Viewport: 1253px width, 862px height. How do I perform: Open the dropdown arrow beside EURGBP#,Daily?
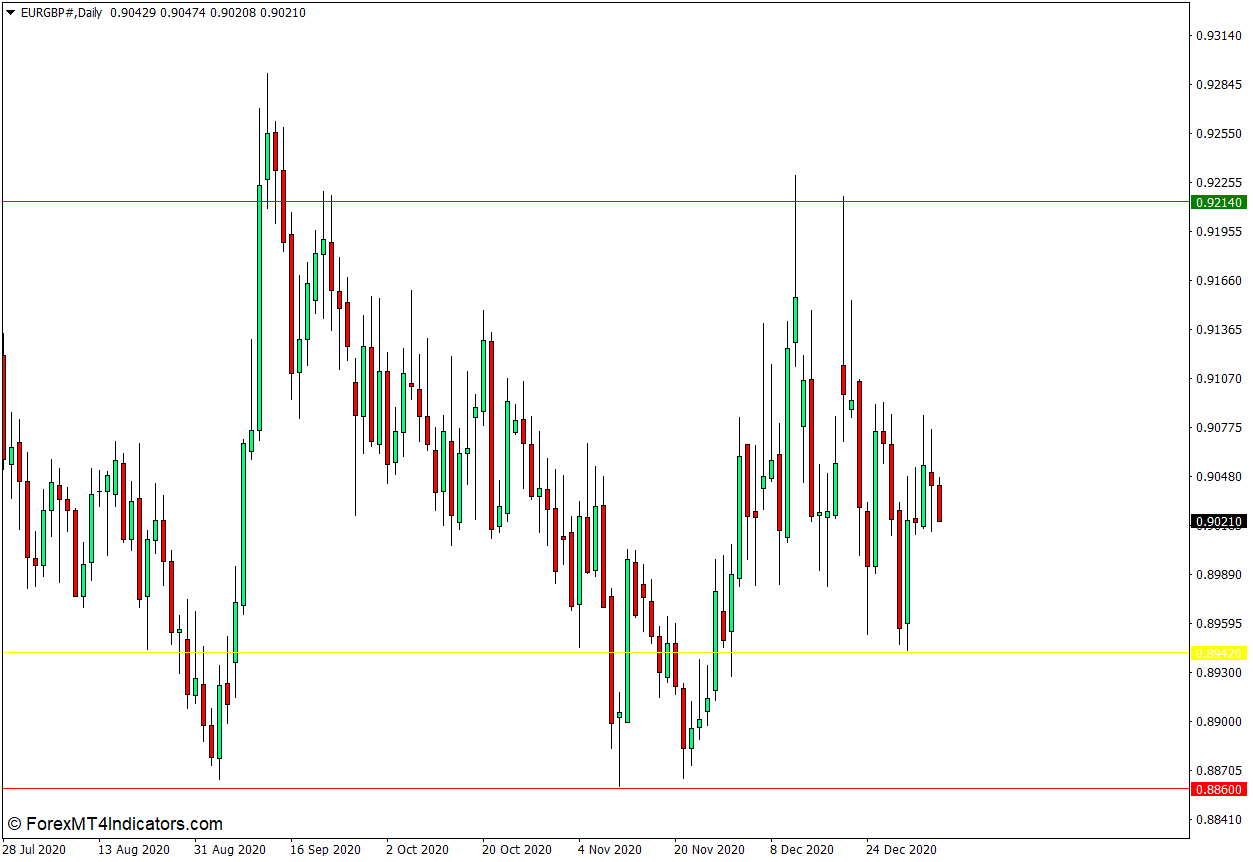click(x=11, y=13)
